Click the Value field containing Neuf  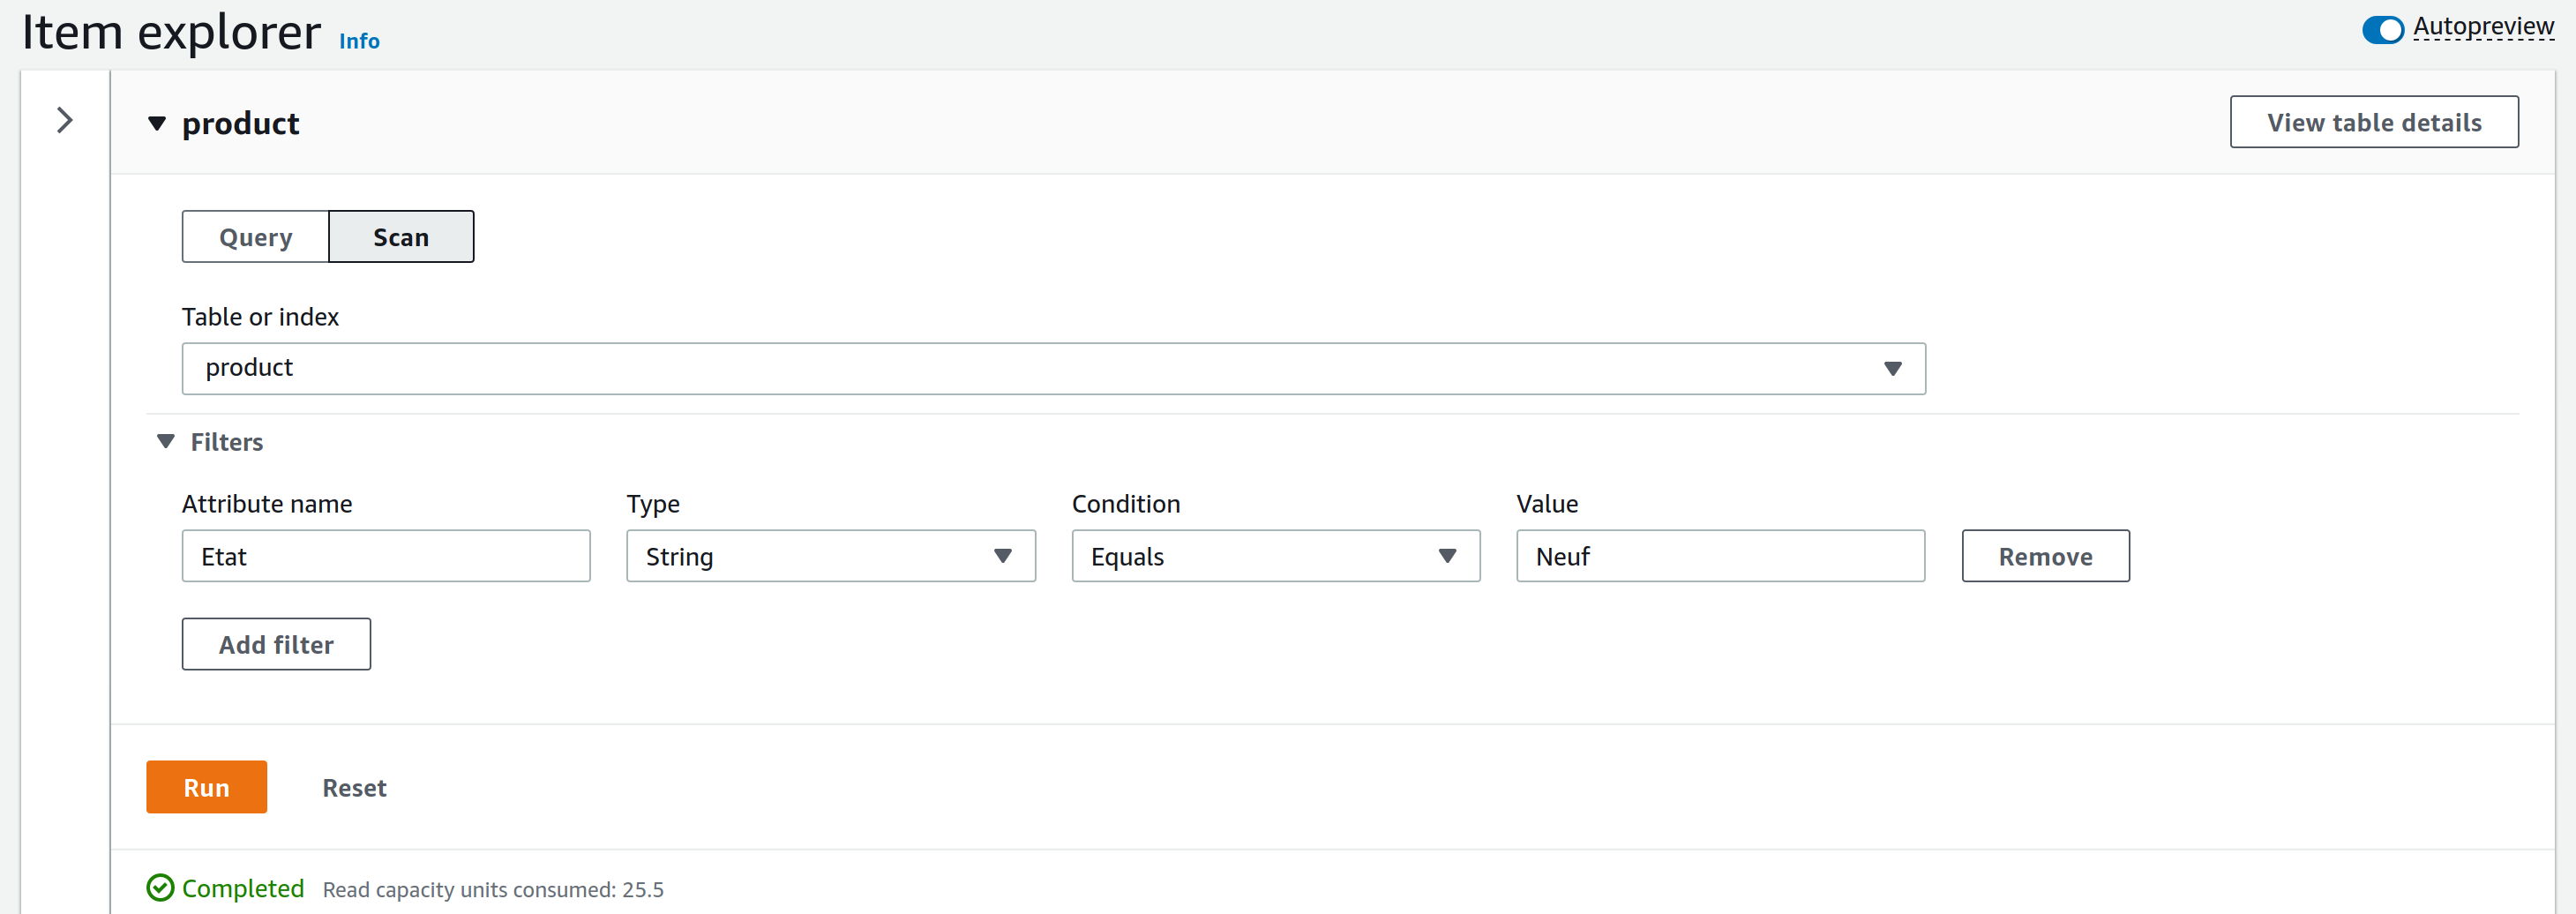1719,556
